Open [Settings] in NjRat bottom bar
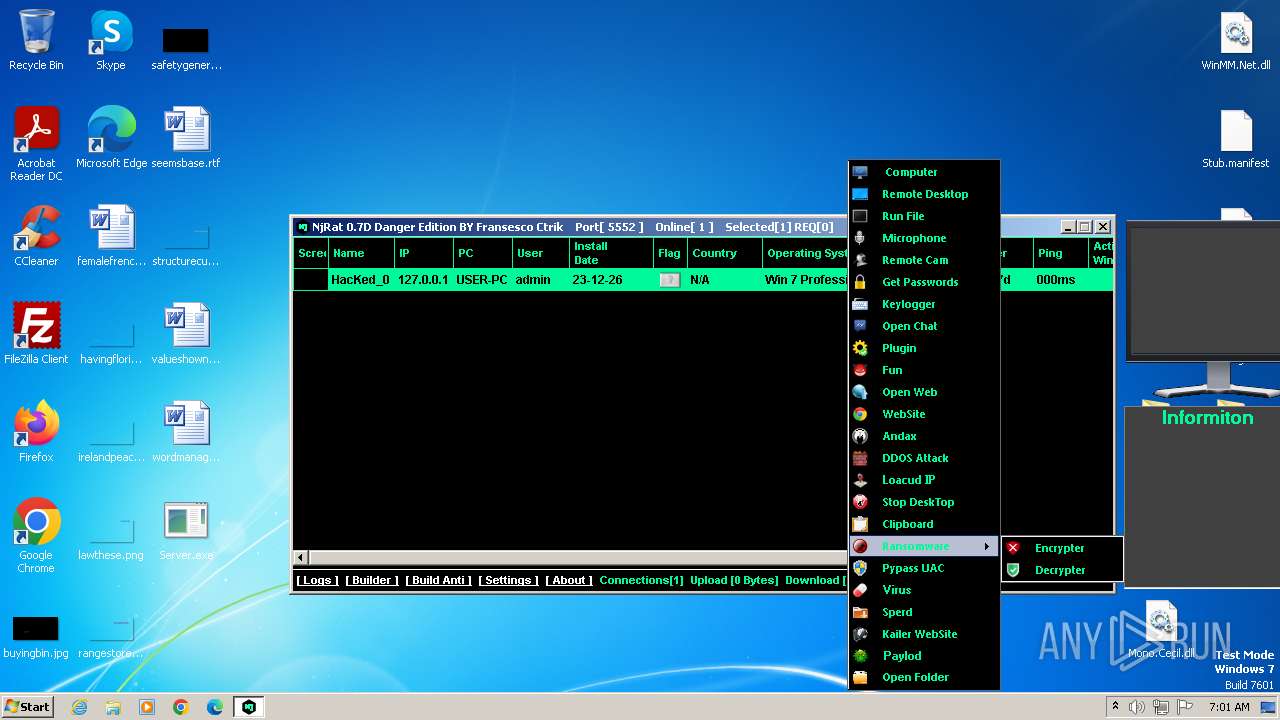The image size is (1280, 720). (508, 580)
